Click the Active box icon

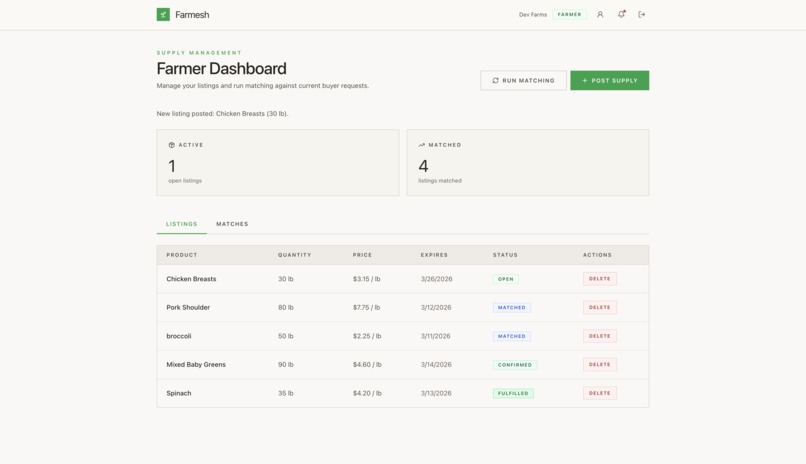point(172,145)
